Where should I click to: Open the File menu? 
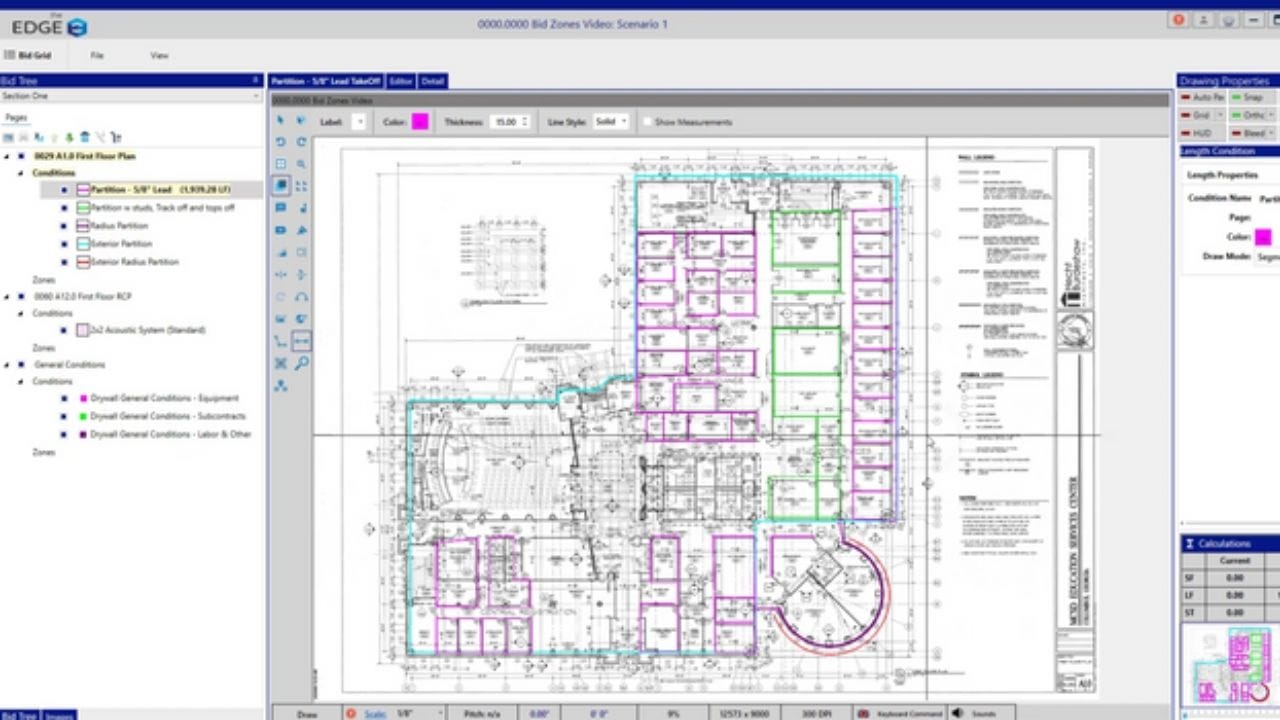[x=97, y=55]
